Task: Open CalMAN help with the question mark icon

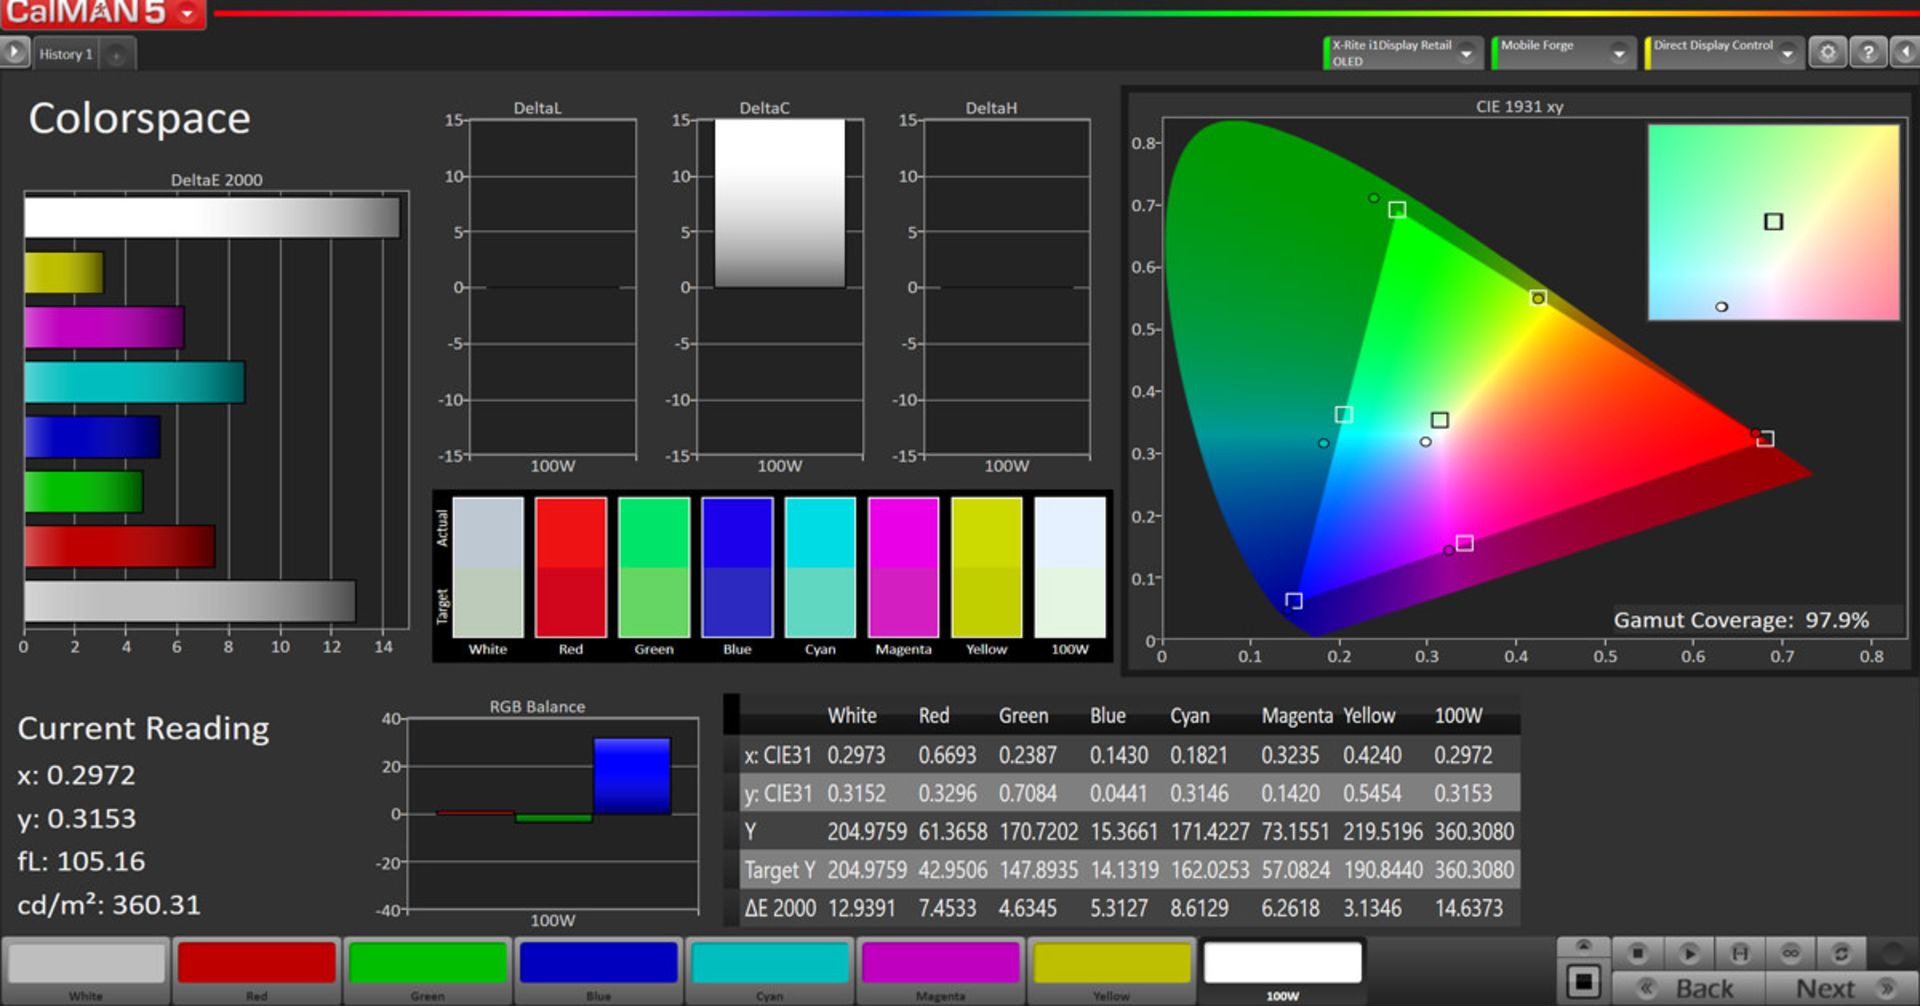Action: click(1867, 52)
